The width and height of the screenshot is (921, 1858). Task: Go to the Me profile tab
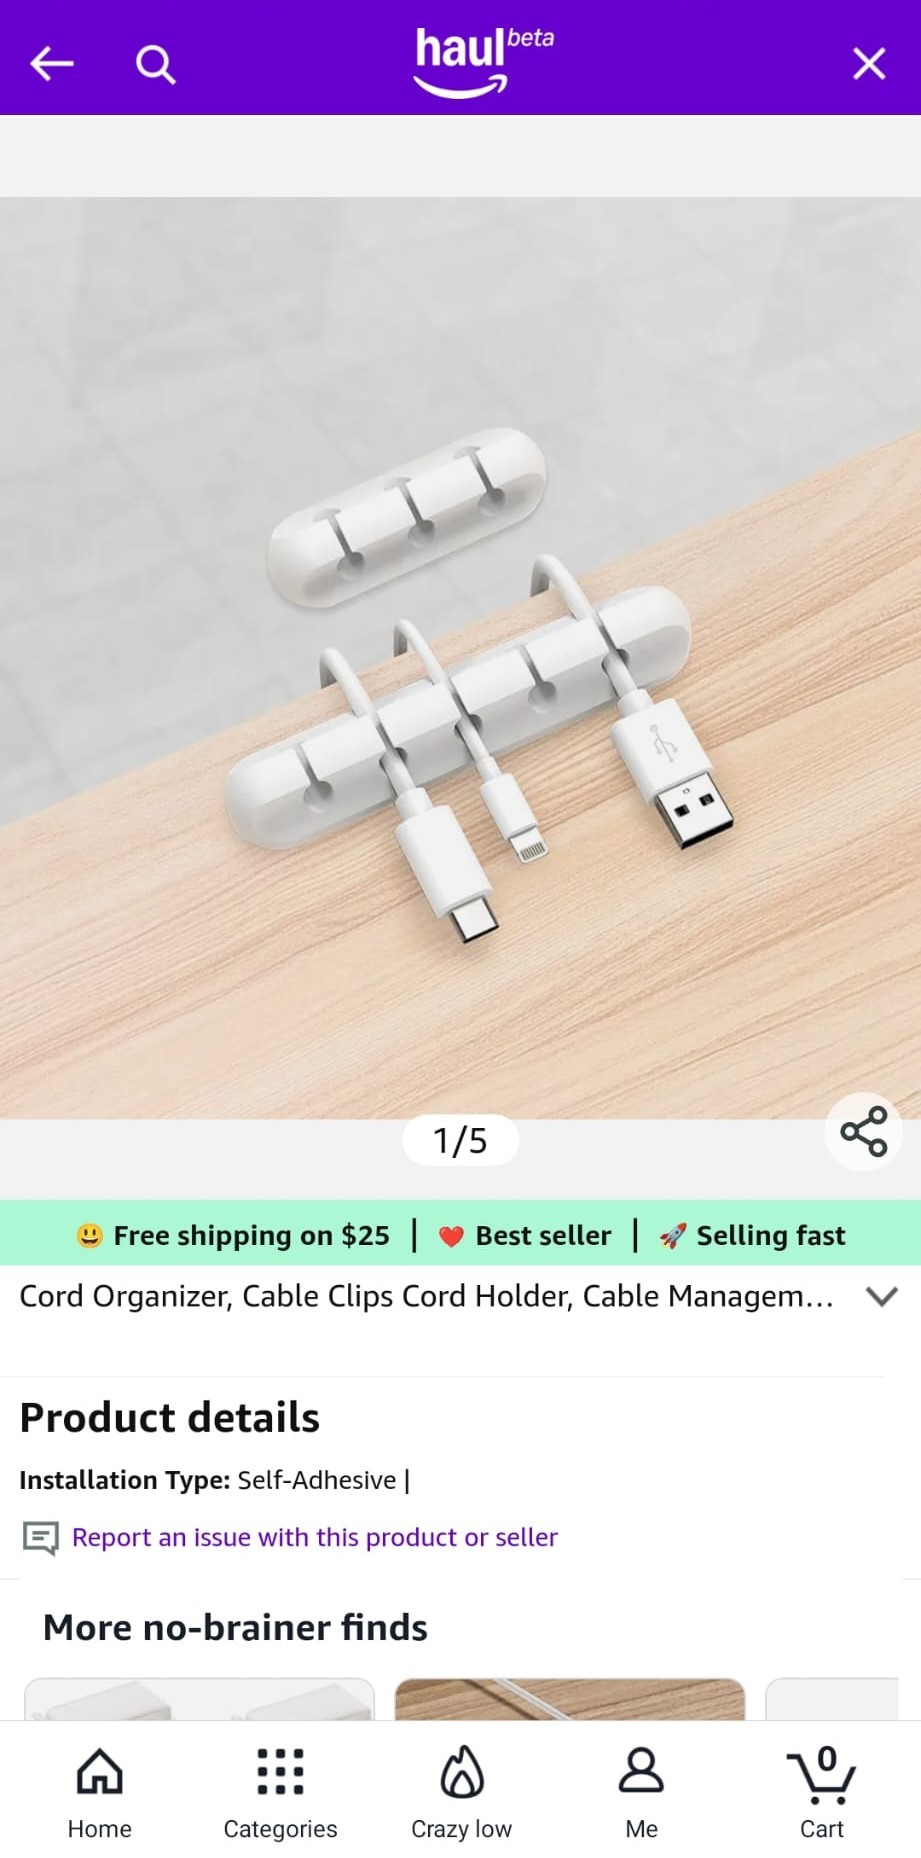641,1793
